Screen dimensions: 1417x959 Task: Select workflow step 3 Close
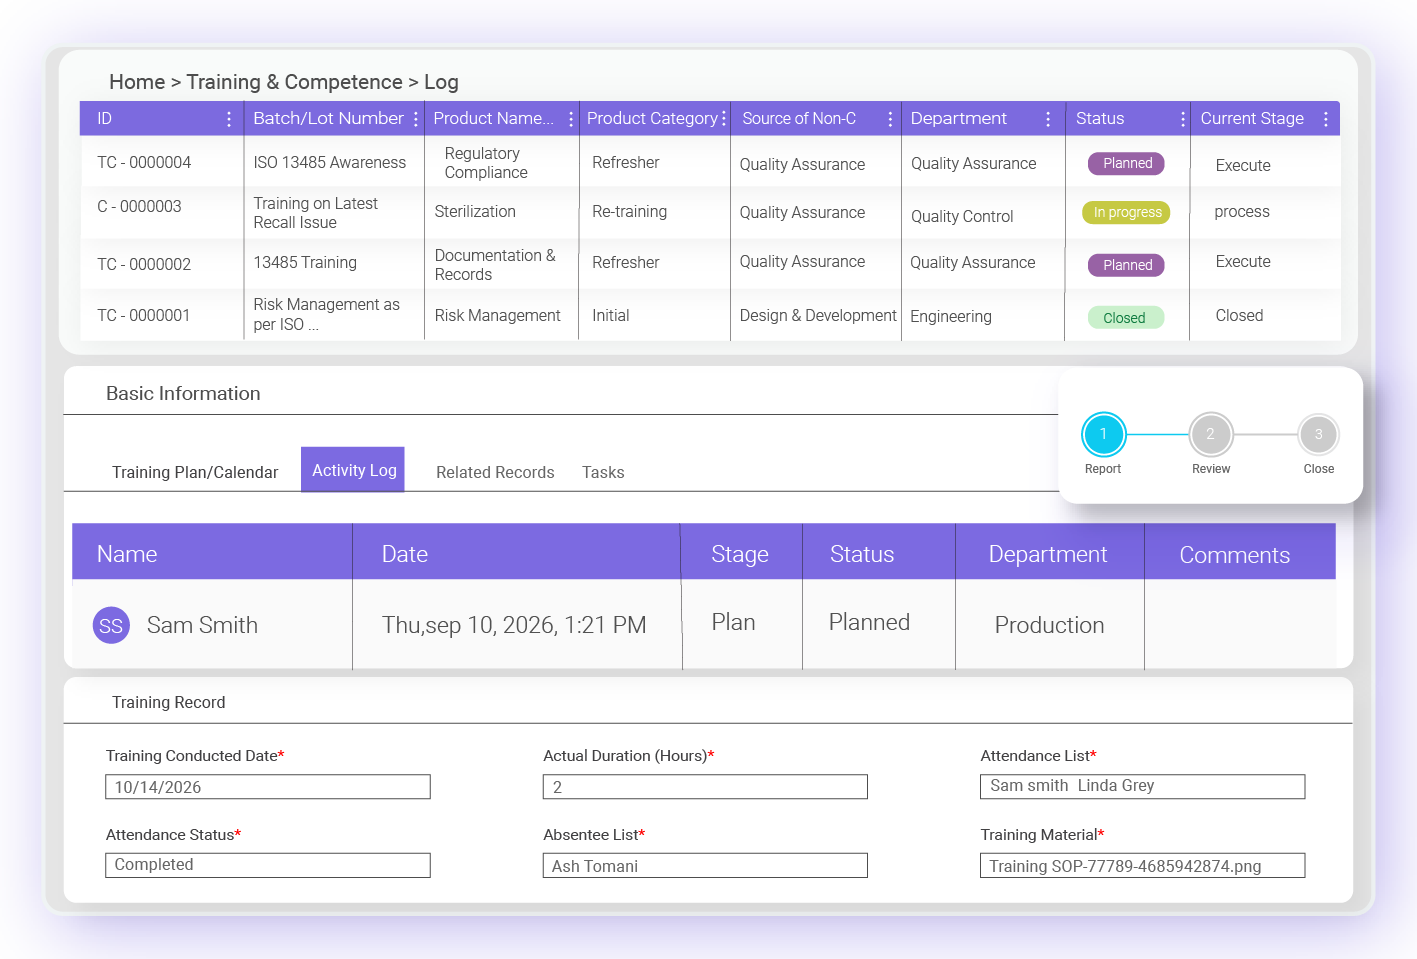pyautogui.click(x=1318, y=434)
